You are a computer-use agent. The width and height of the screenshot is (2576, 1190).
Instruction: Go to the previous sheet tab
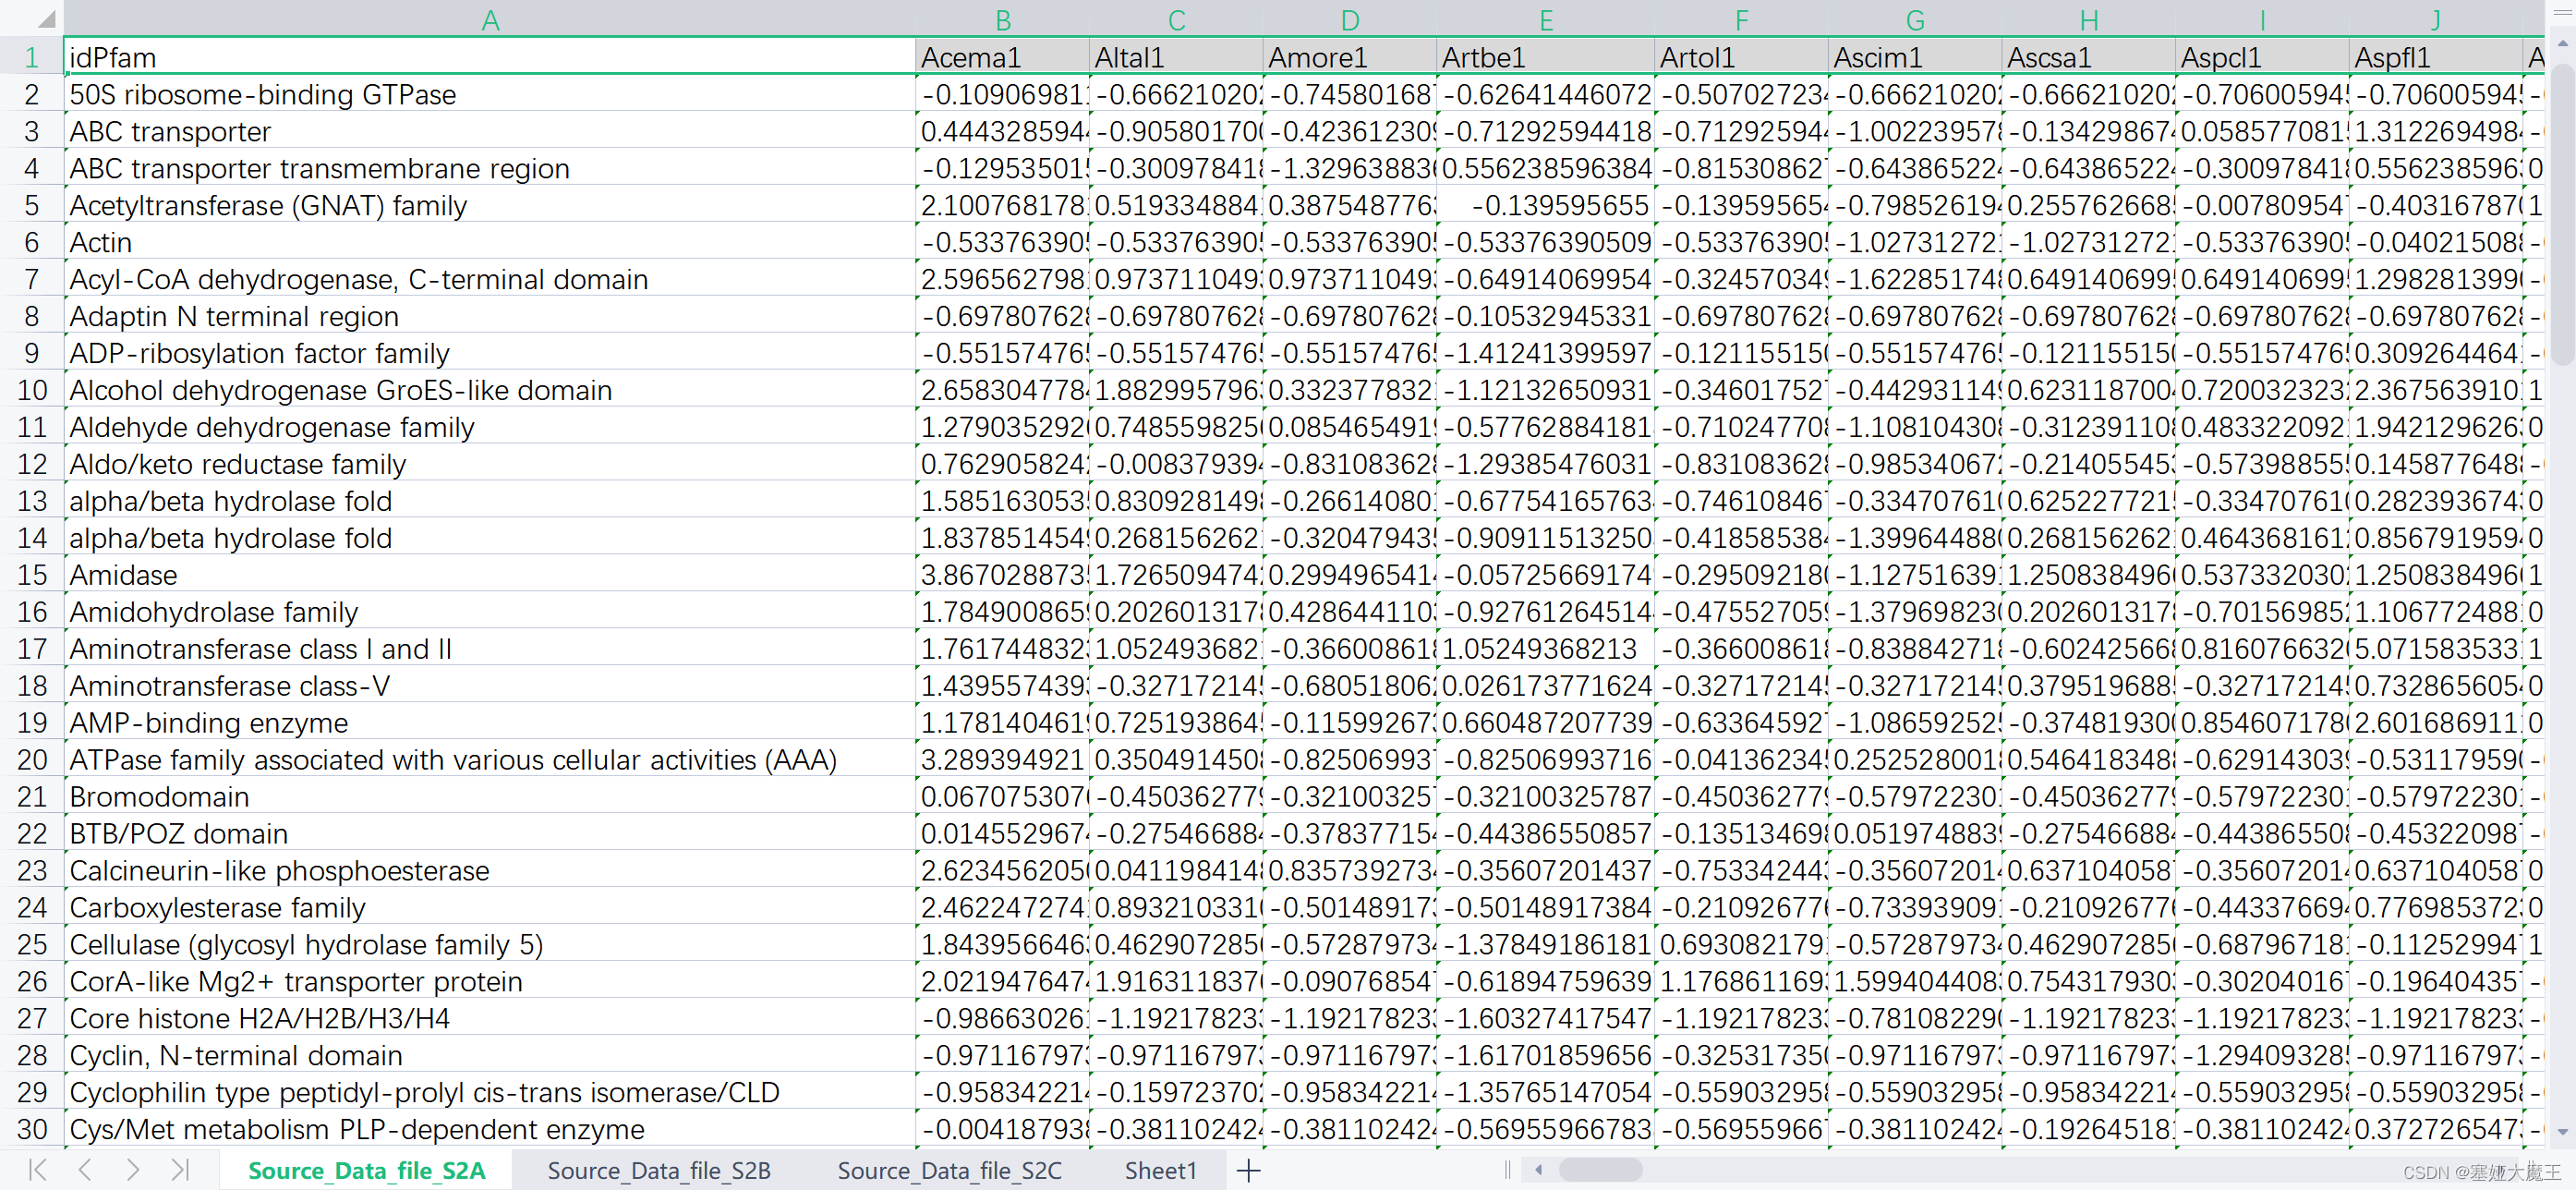click(x=86, y=1169)
